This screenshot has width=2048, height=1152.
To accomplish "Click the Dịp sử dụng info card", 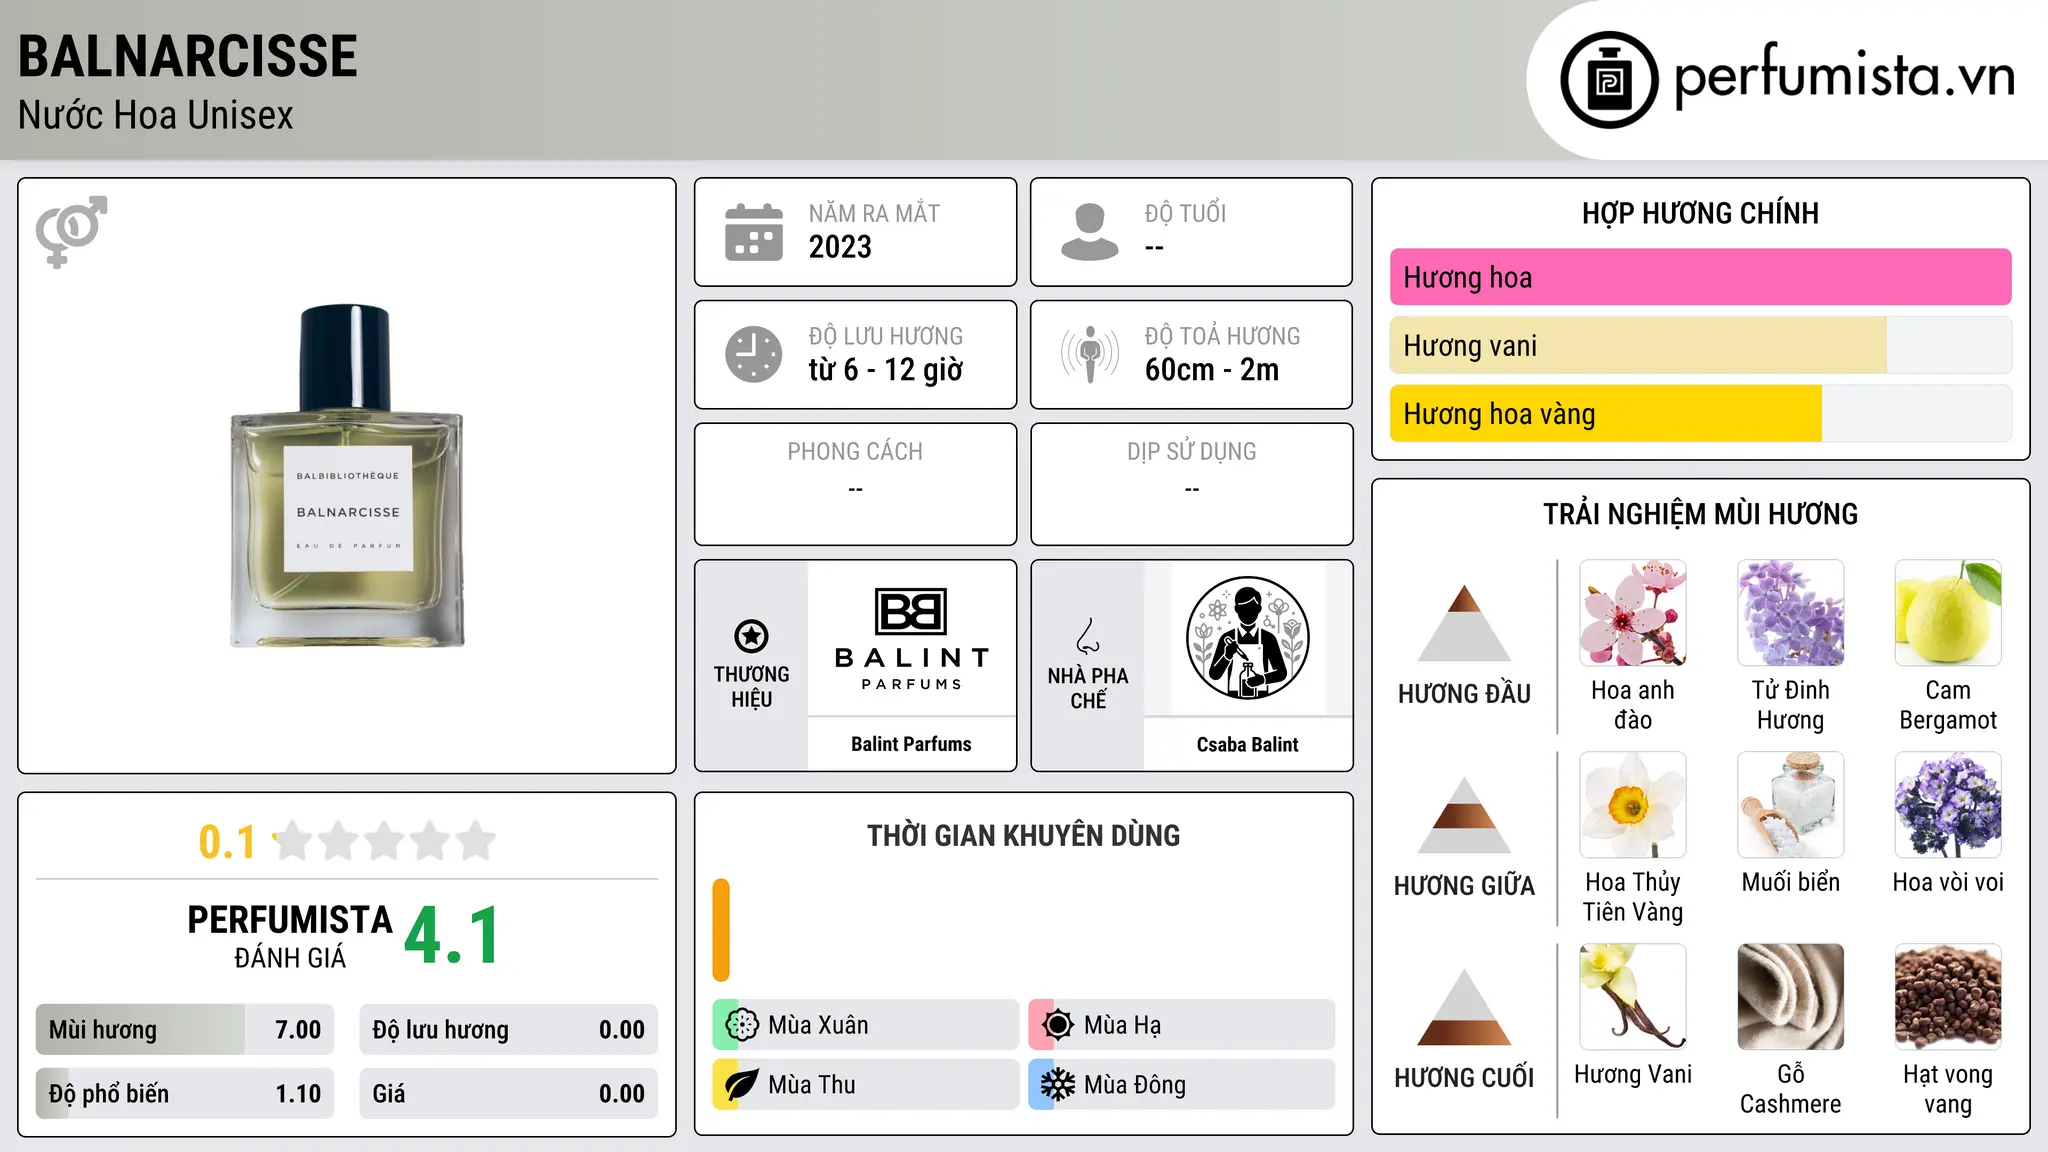I will coord(1191,484).
